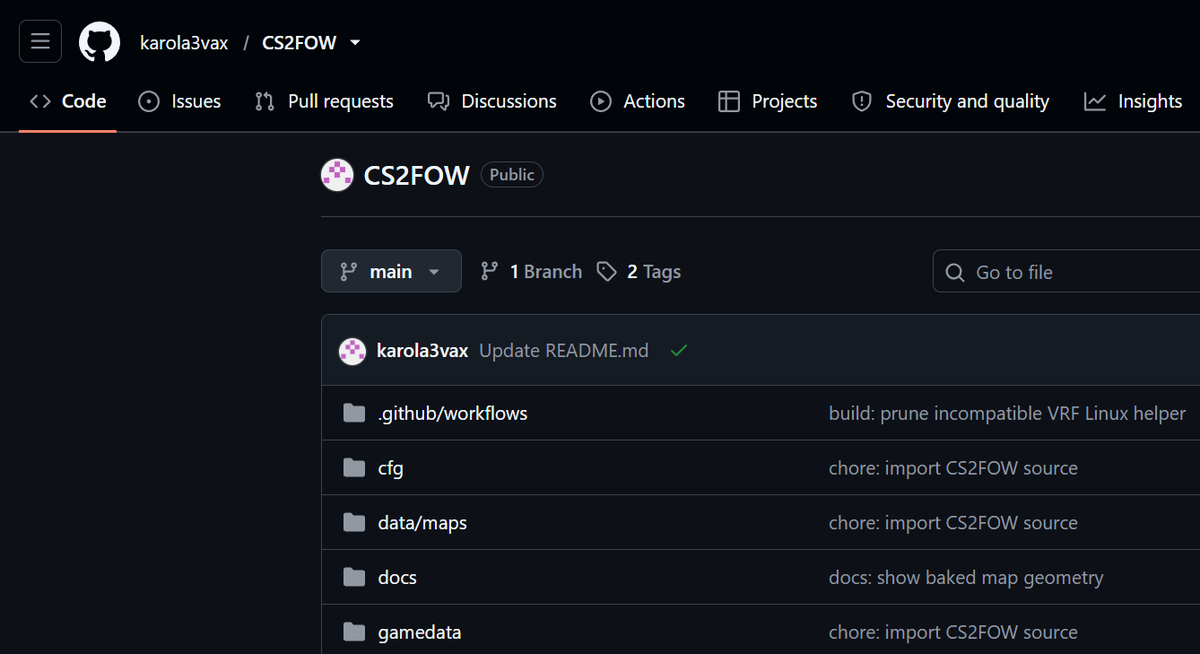1200x654 pixels.
Task: Open the Pull requests tab
Action: (324, 101)
